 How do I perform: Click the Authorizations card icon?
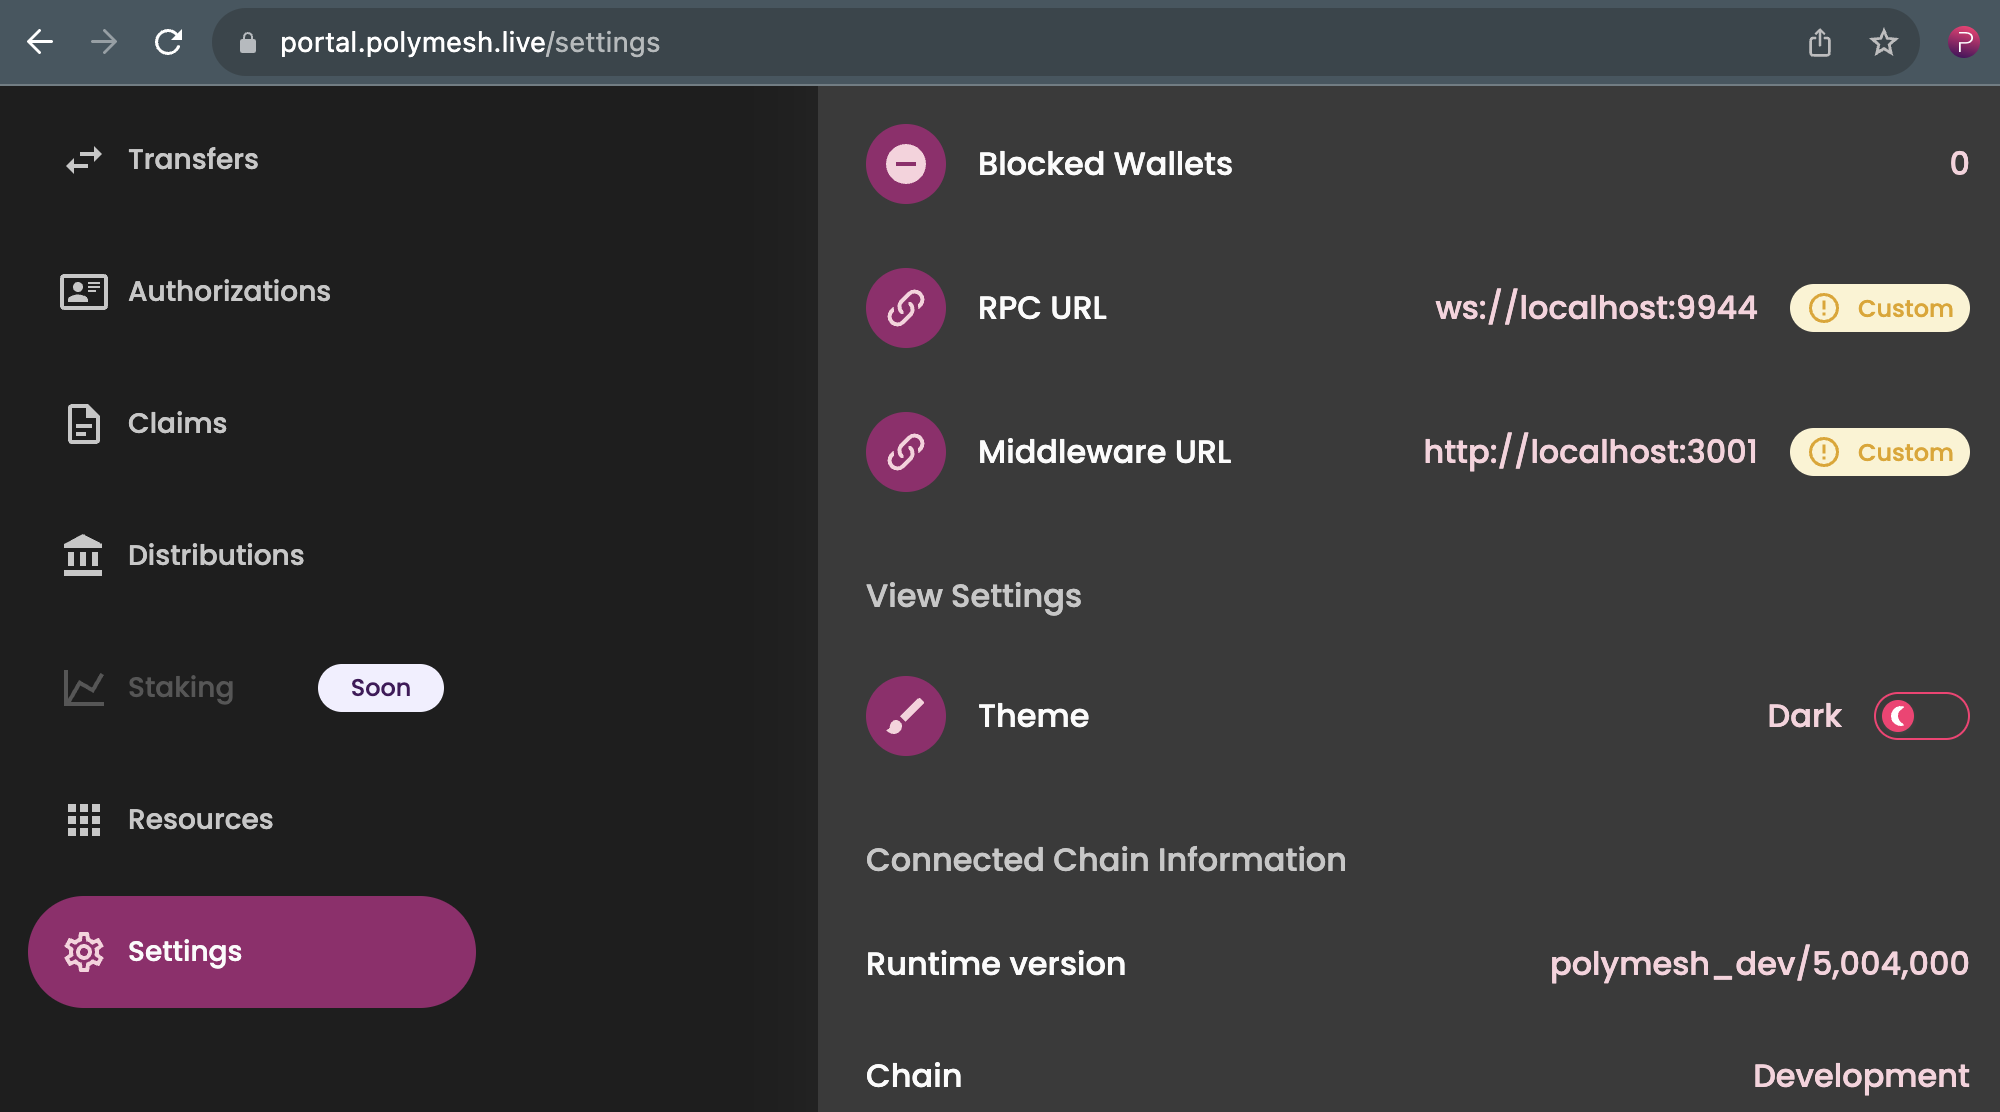coord(84,291)
